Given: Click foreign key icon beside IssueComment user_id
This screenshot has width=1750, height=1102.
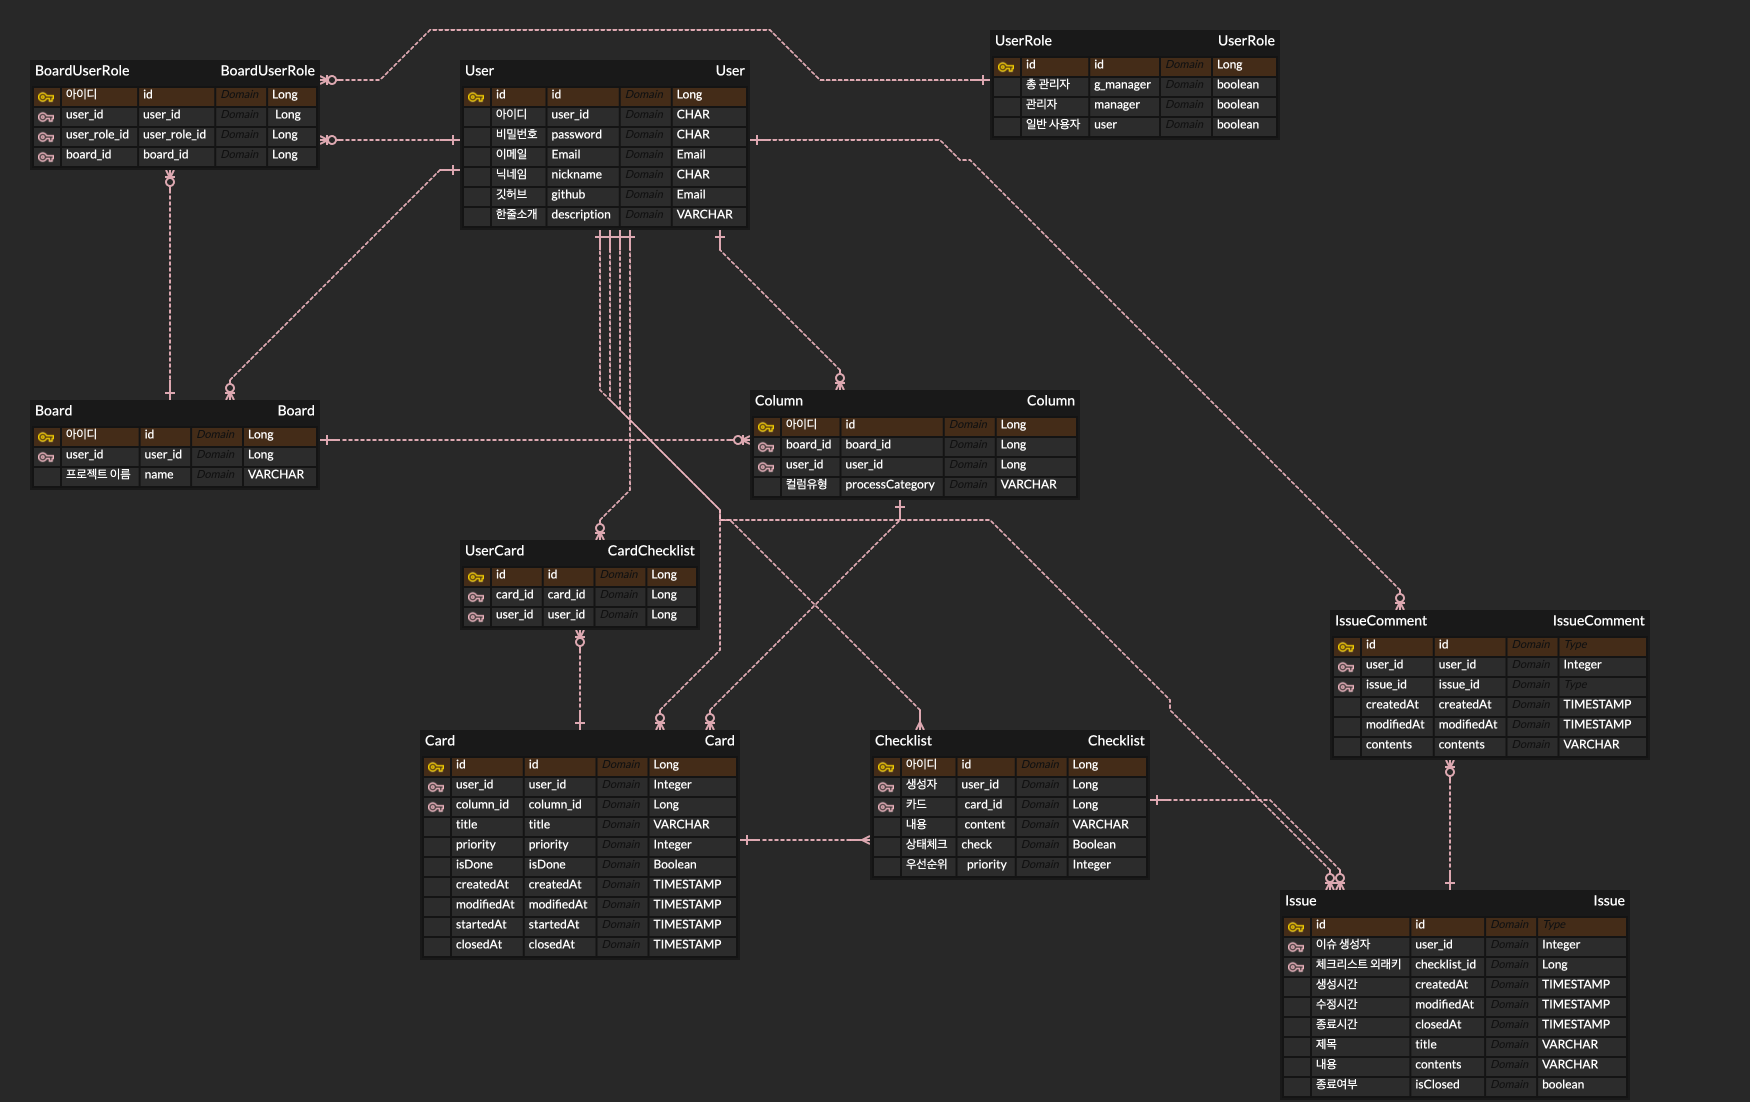Looking at the screenshot, I should (x=1346, y=667).
